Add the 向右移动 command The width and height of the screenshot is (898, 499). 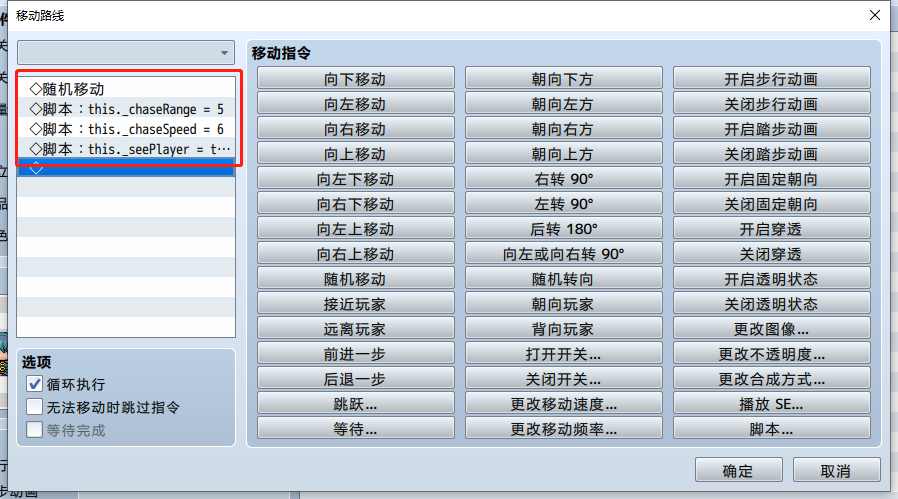(356, 129)
